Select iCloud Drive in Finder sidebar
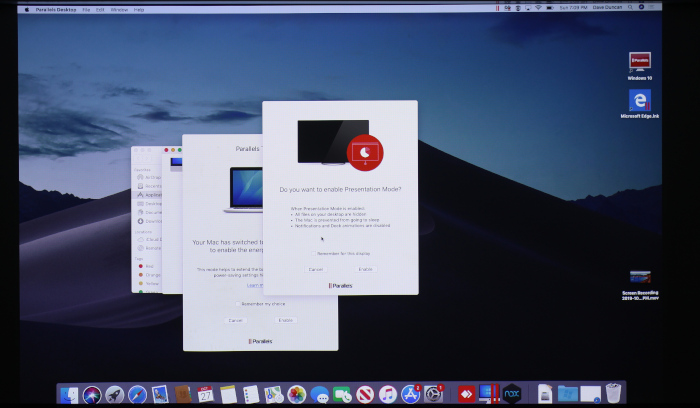This screenshot has height=408, width=700. click(149, 239)
